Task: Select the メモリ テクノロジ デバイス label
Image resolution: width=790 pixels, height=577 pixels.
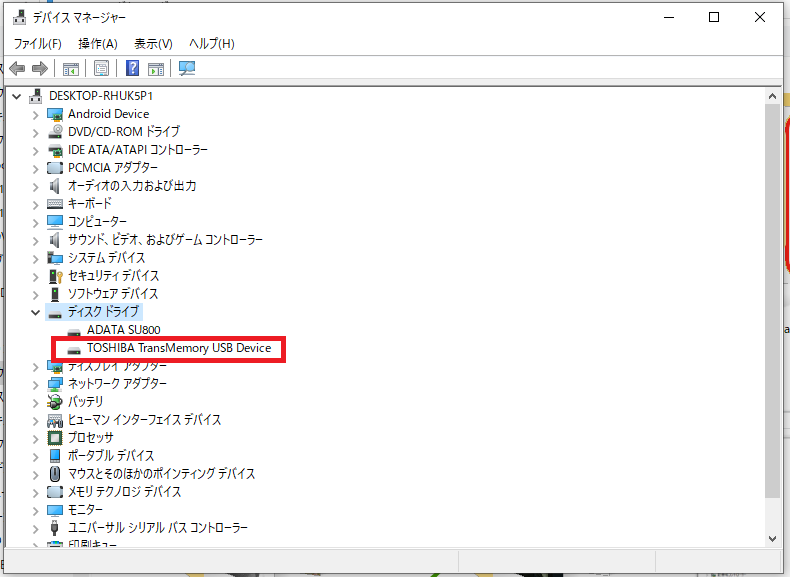Action: coord(124,492)
